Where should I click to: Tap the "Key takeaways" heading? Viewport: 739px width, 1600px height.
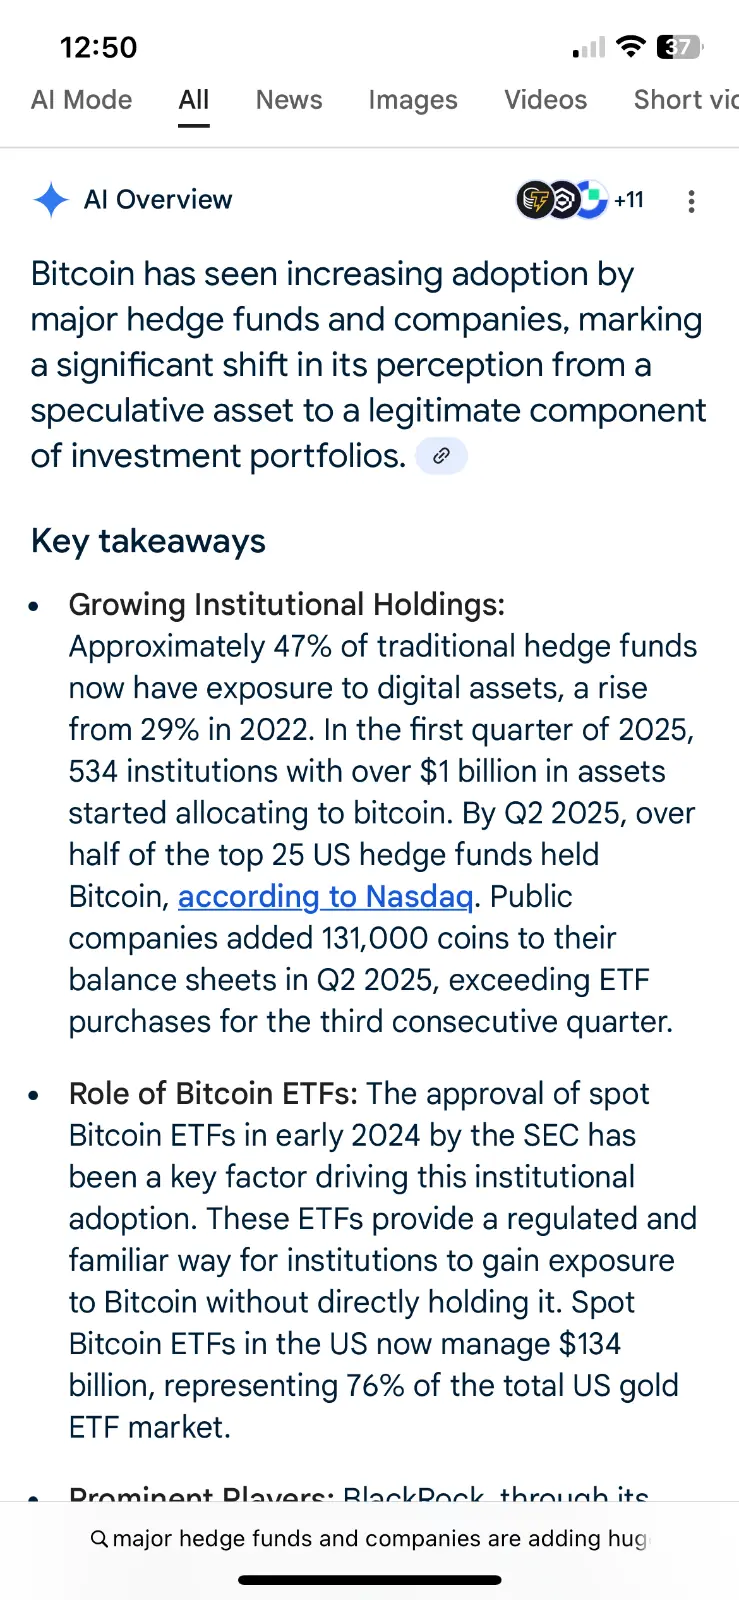[x=148, y=541]
